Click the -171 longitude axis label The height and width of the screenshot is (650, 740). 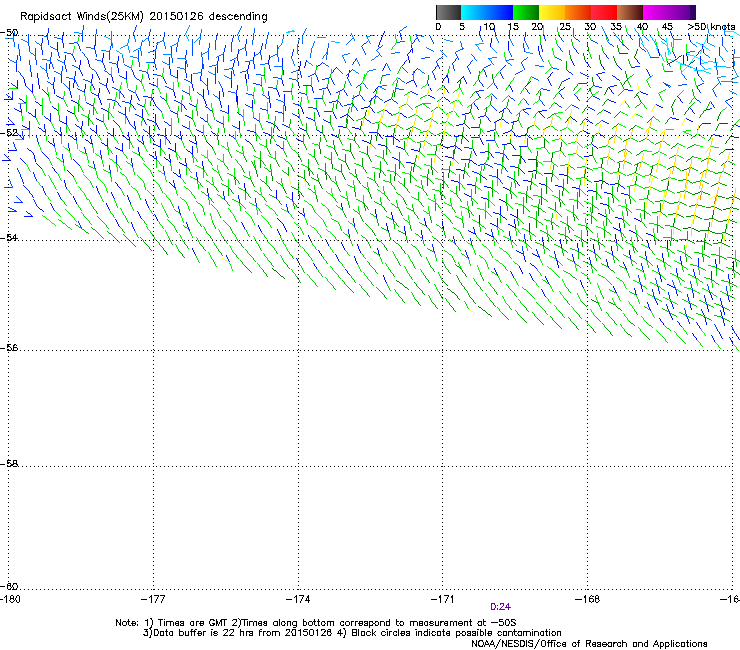(x=443, y=599)
